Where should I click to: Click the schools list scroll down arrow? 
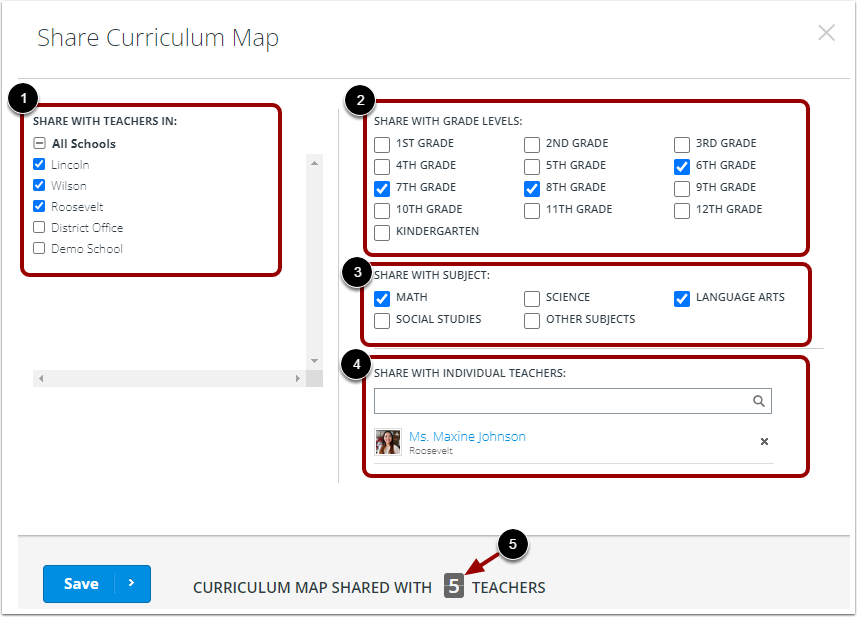point(314,361)
